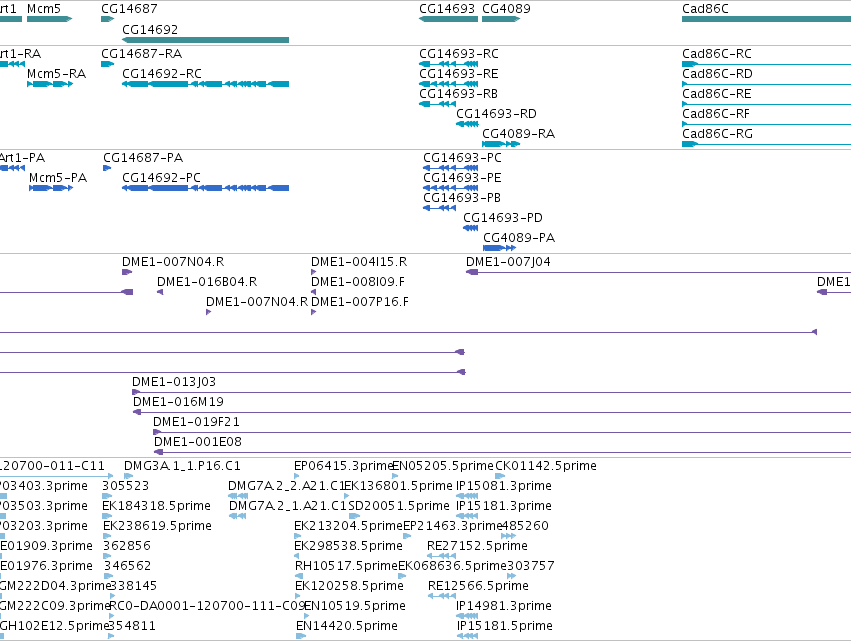
Task: Select protein CG4089-PA
Action: 499,248
